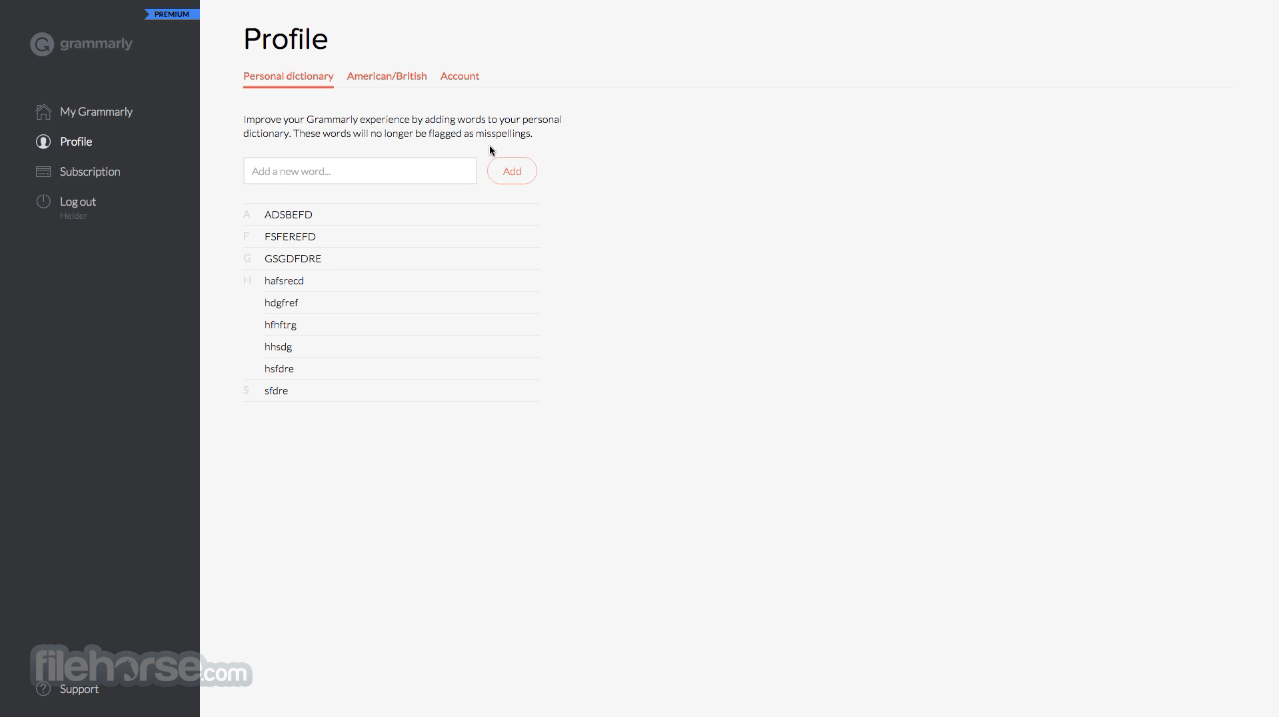
Task: Select the hafsrecd dictionary entry
Action: click(x=284, y=281)
